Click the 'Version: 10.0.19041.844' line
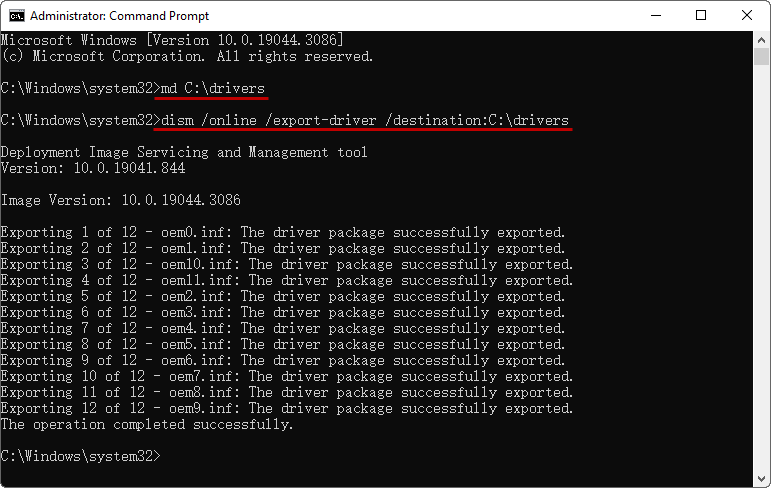Image resolution: width=771 pixels, height=488 pixels. pyautogui.click(x=93, y=168)
